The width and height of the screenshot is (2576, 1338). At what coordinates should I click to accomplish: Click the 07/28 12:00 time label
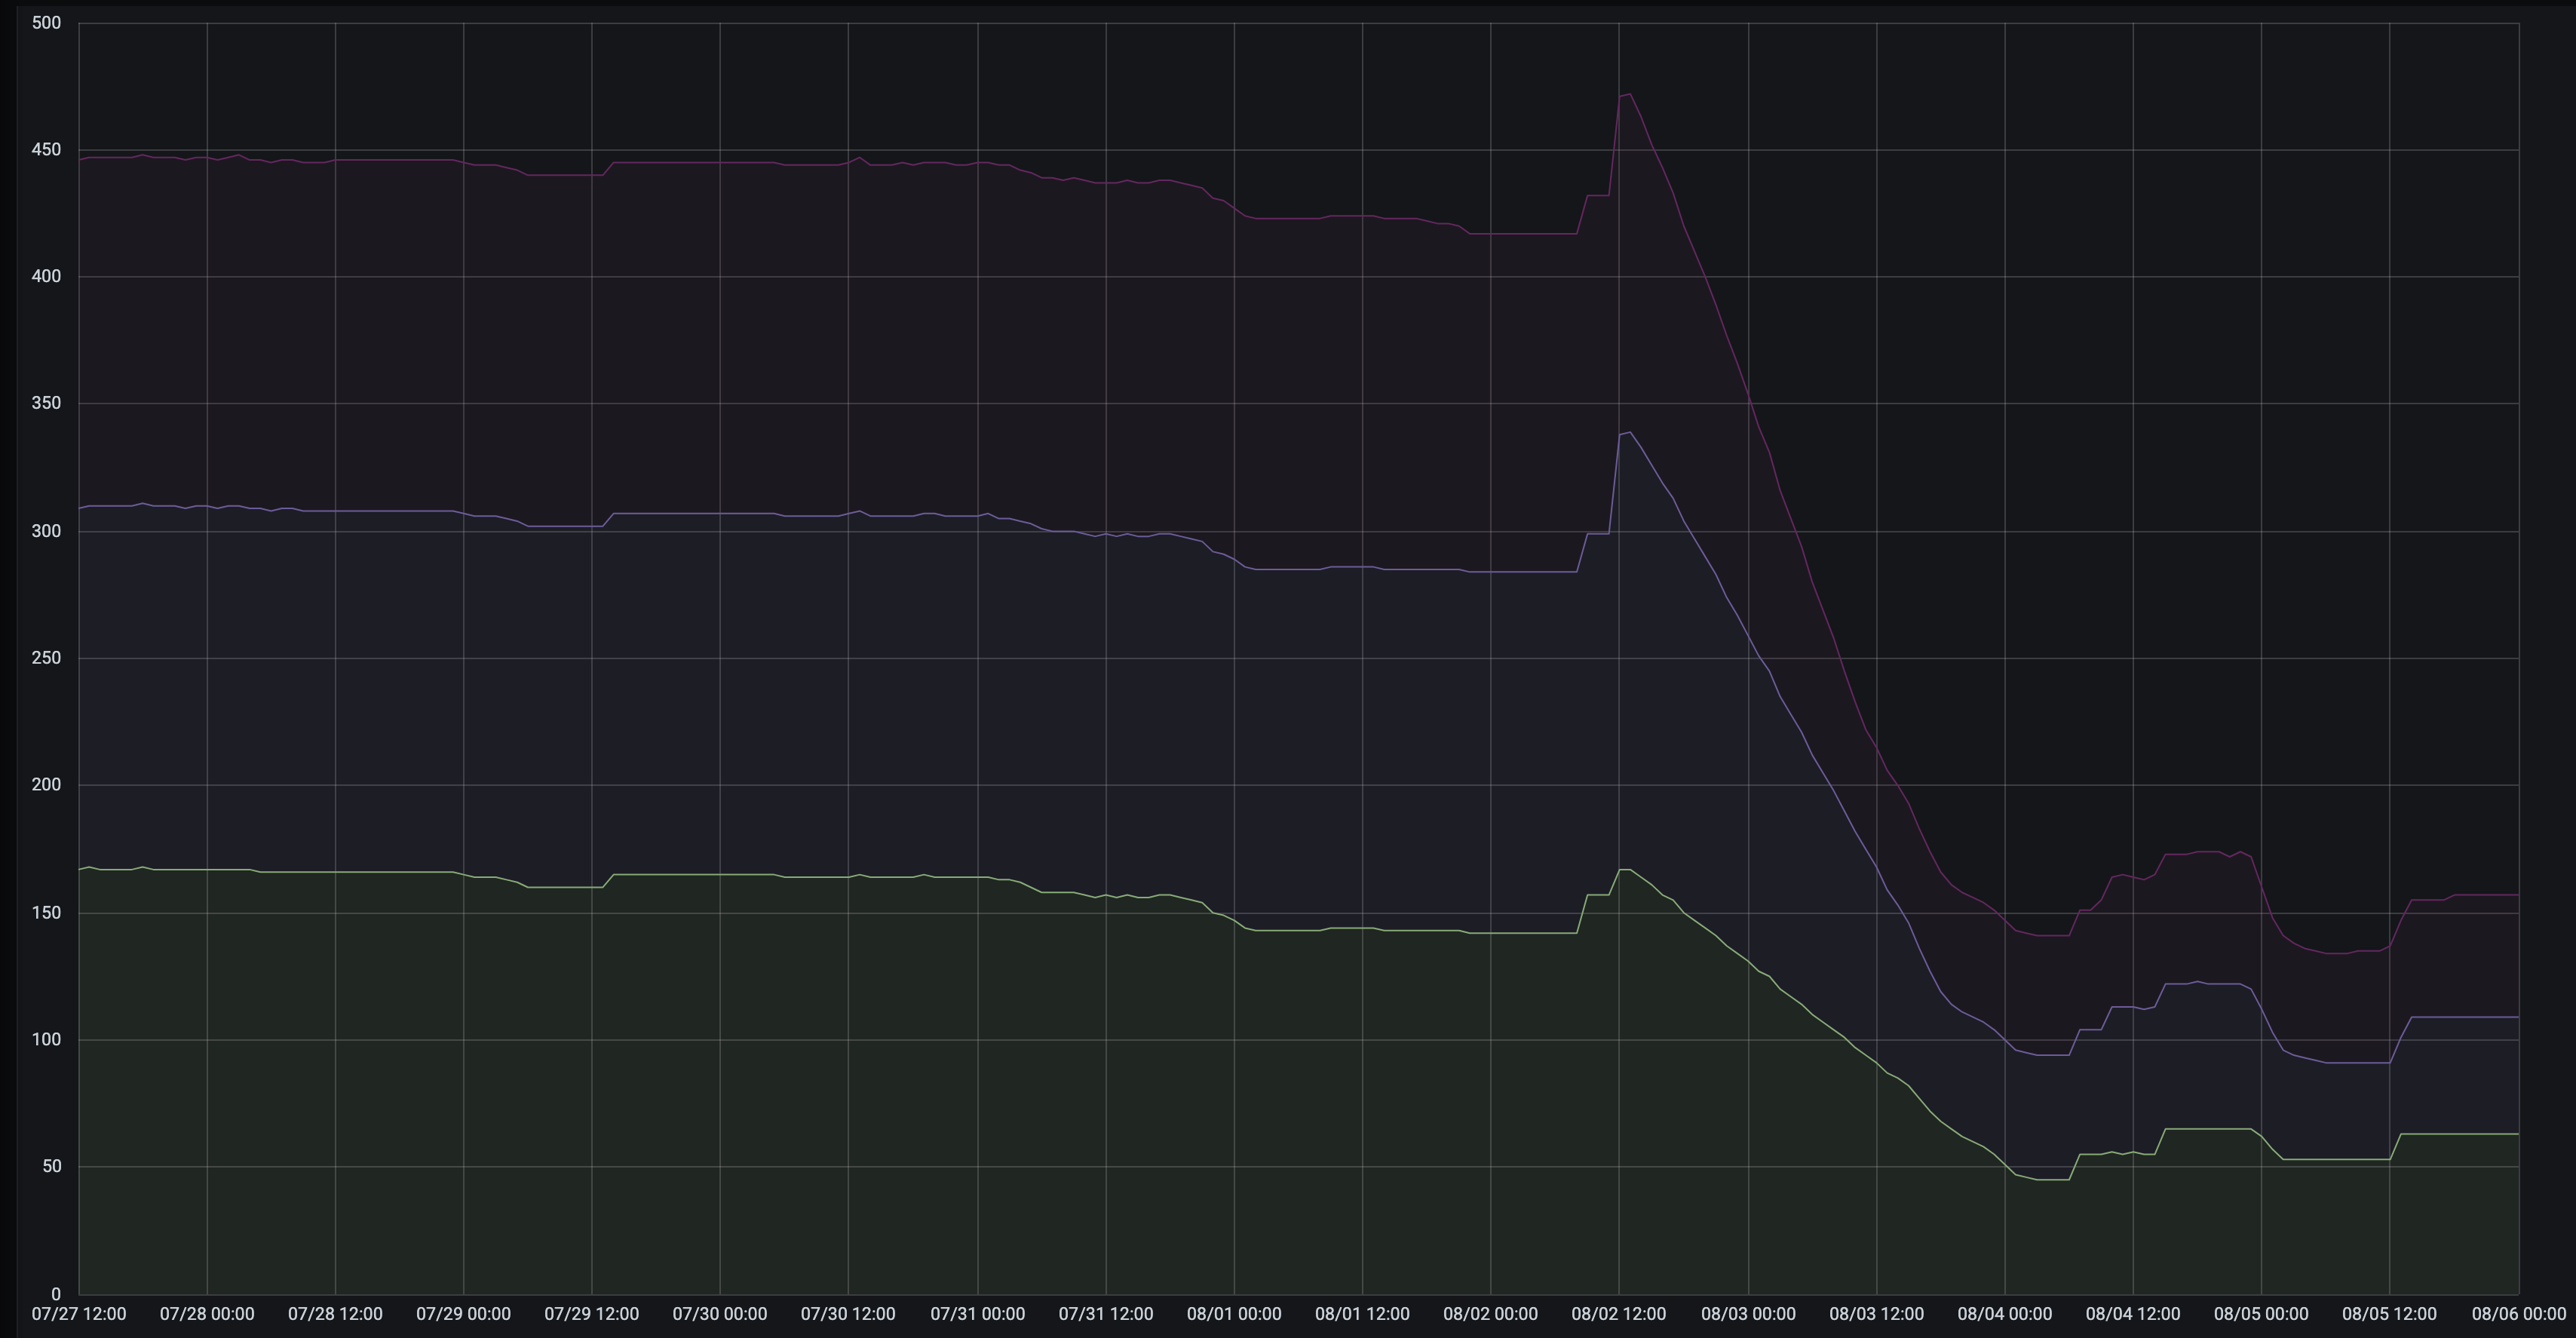335,1314
